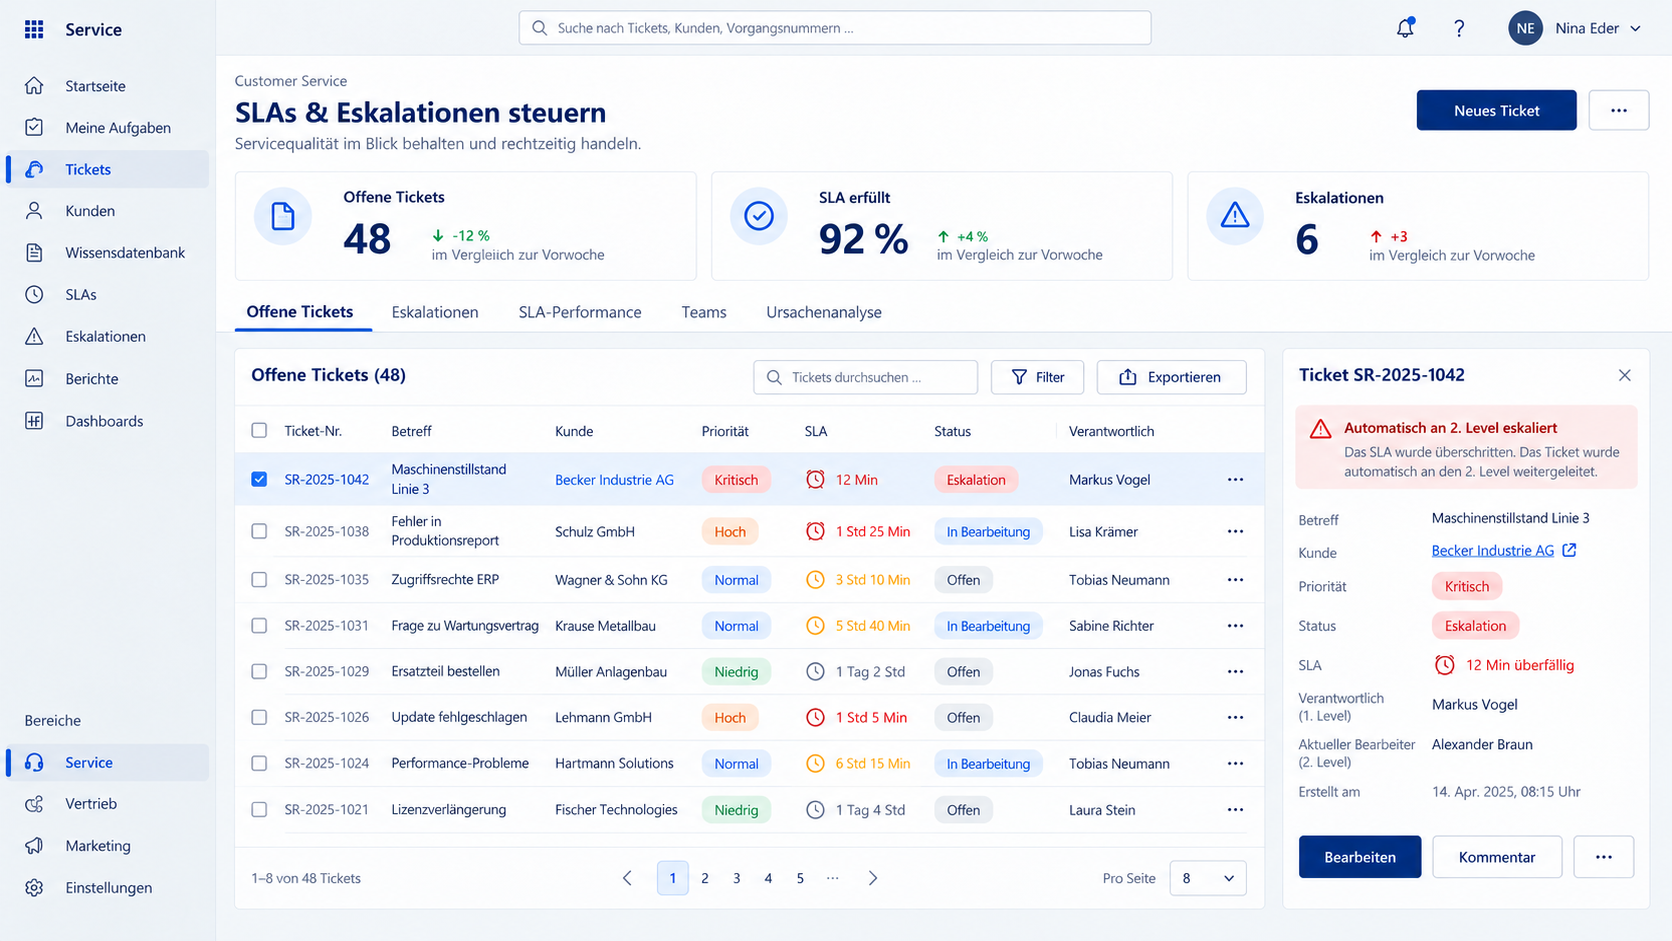Toggle the select-all tickets checkbox
1672x941 pixels.
pos(259,430)
